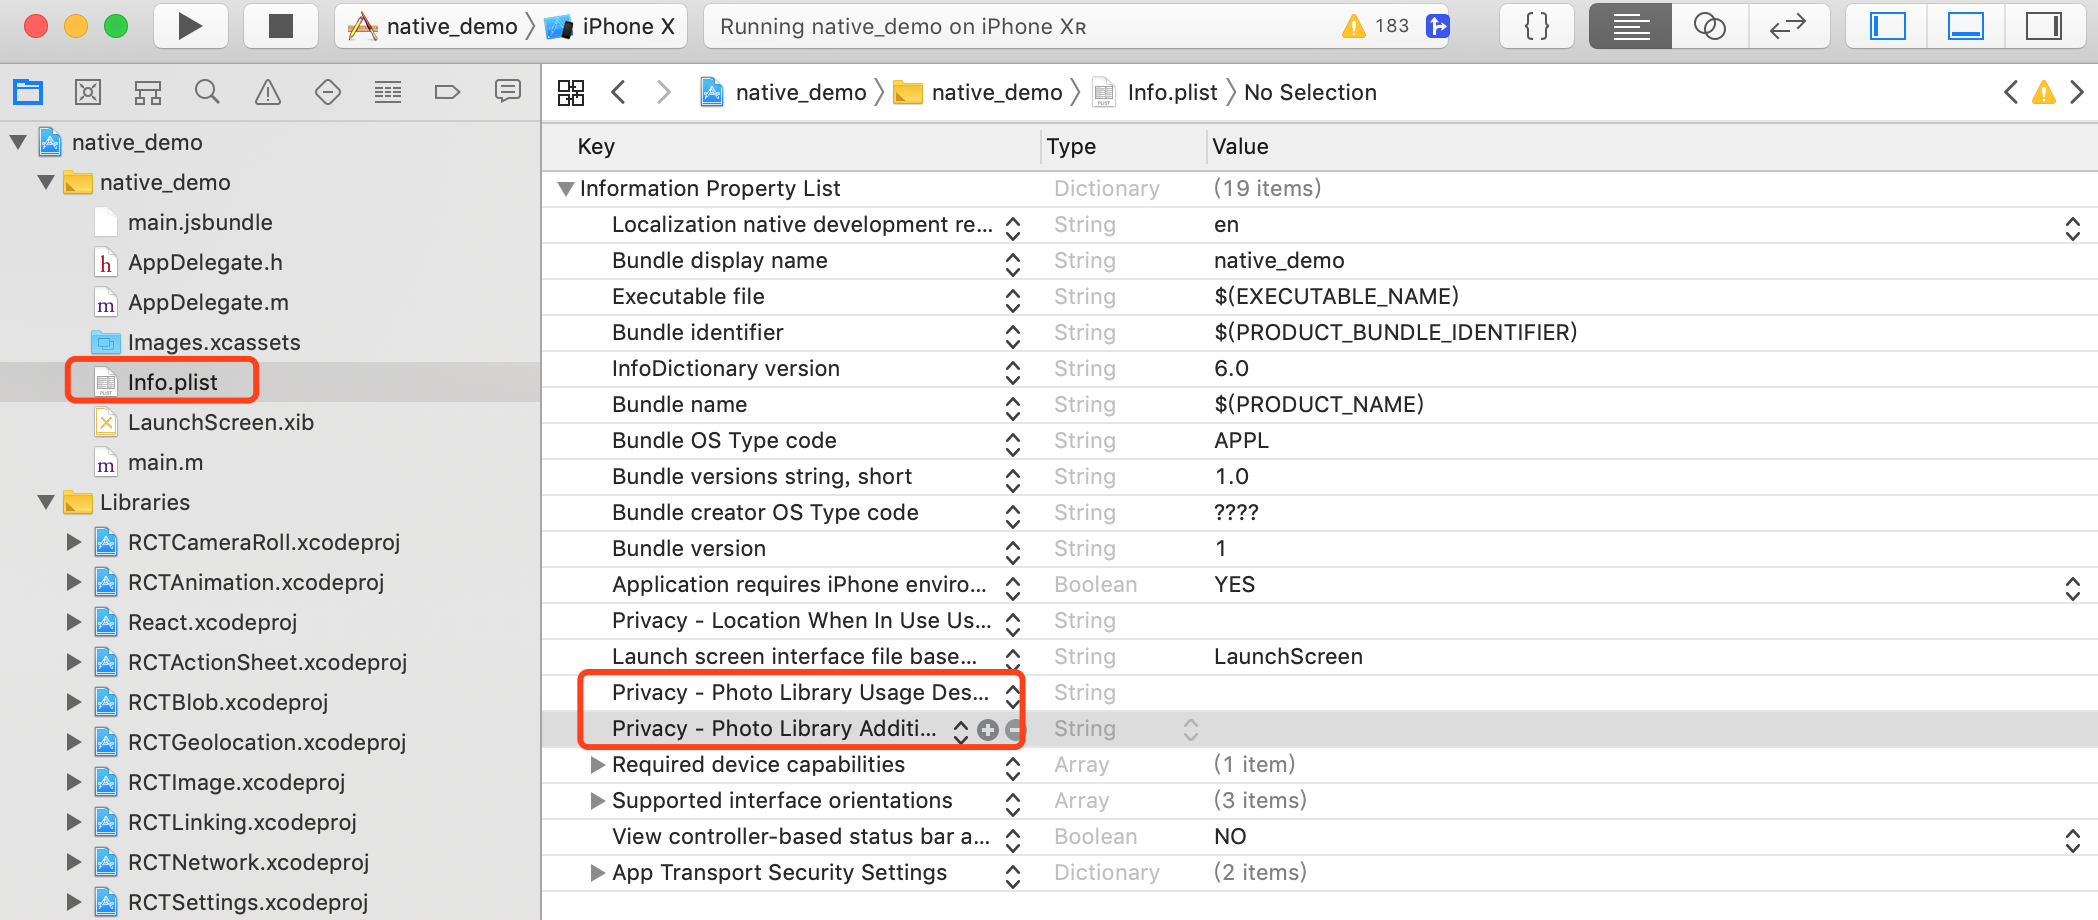Image resolution: width=2098 pixels, height=920 pixels.
Task: Collapse the Libraries group
Action: click(46, 502)
